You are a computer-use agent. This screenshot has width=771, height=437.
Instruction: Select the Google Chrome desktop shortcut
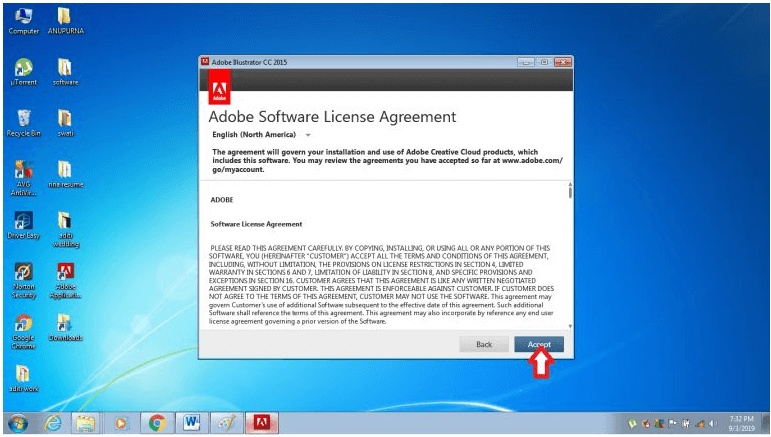point(24,332)
